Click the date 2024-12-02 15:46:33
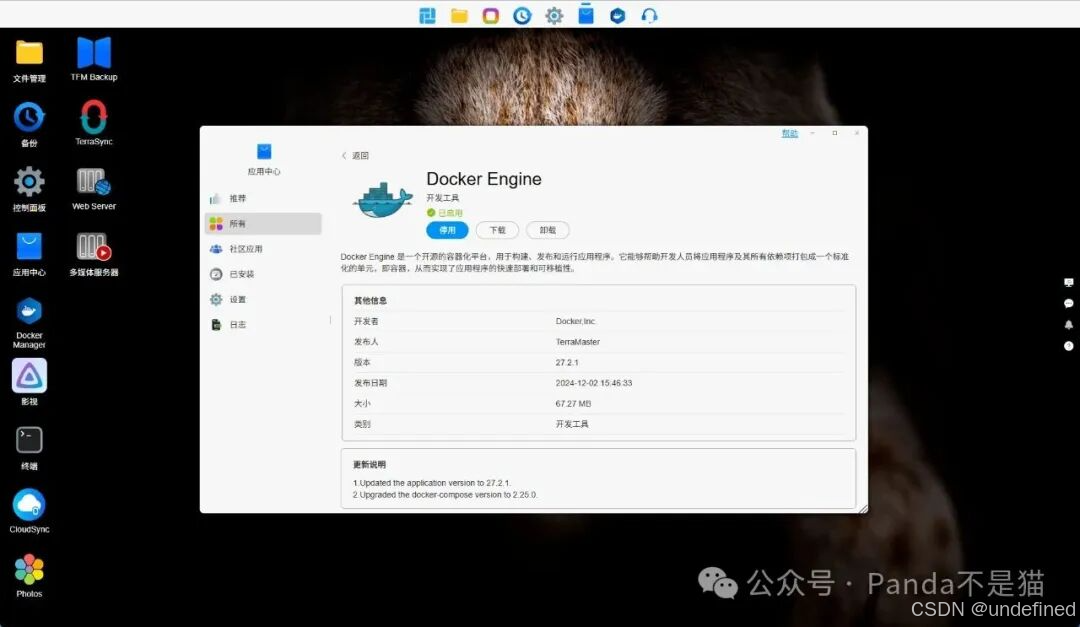This screenshot has width=1080, height=627. (x=594, y=383)
